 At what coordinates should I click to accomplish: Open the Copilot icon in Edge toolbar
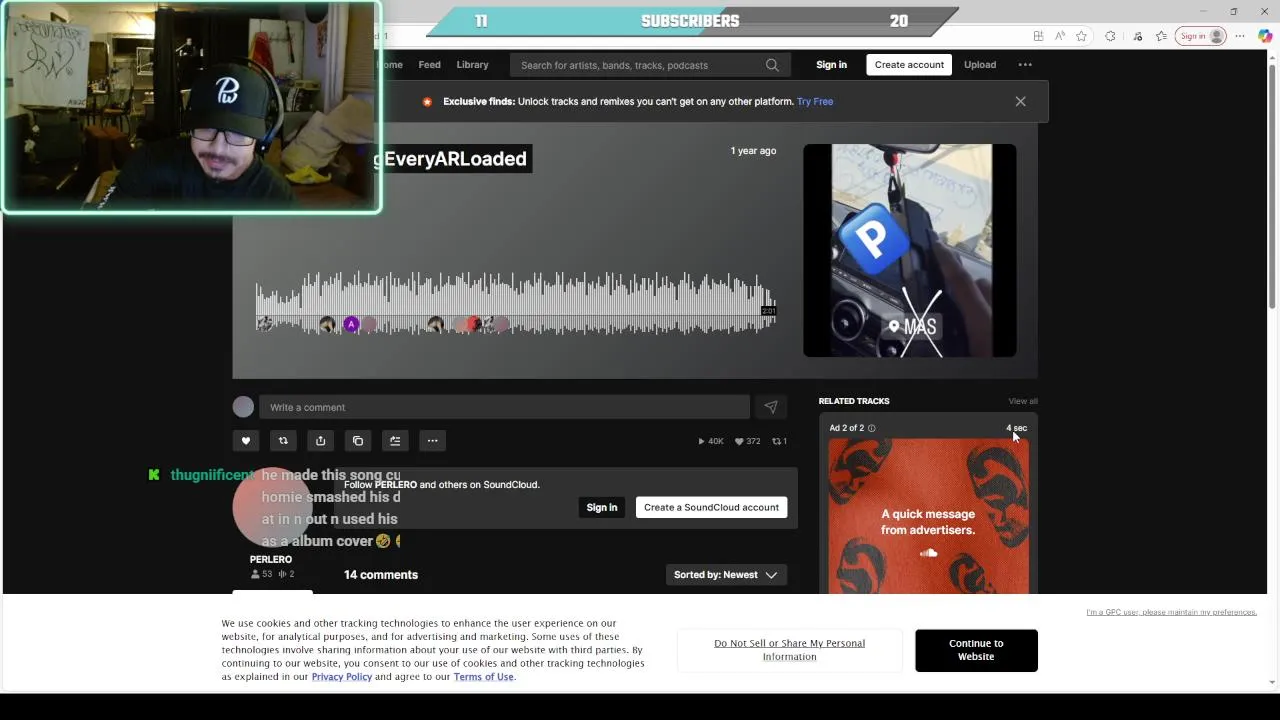pyautogui.click(x=1265, y=36)
